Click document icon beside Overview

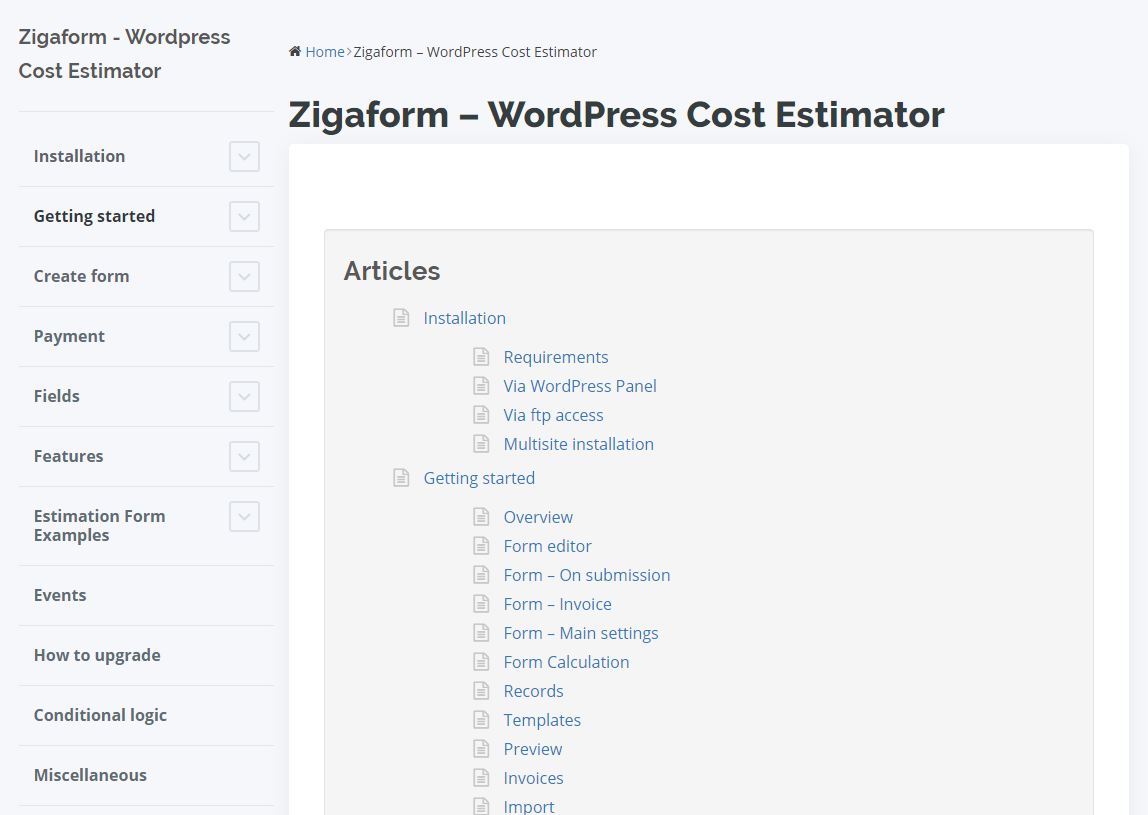481,517
